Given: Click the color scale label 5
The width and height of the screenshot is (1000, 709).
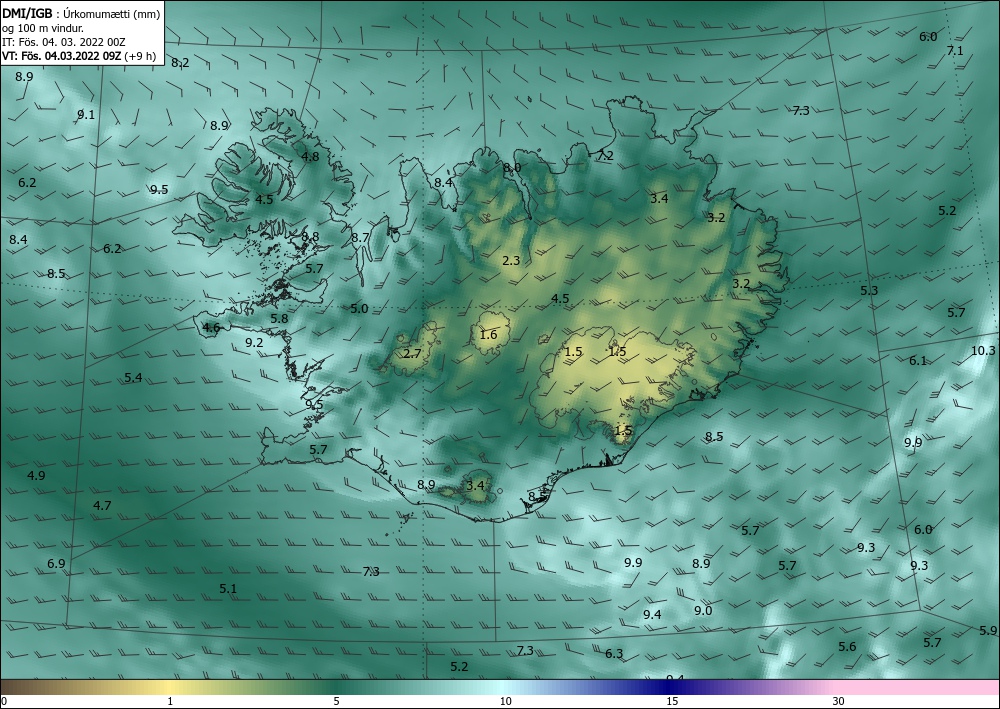Looking at the screenshot, I should [336, 701].
